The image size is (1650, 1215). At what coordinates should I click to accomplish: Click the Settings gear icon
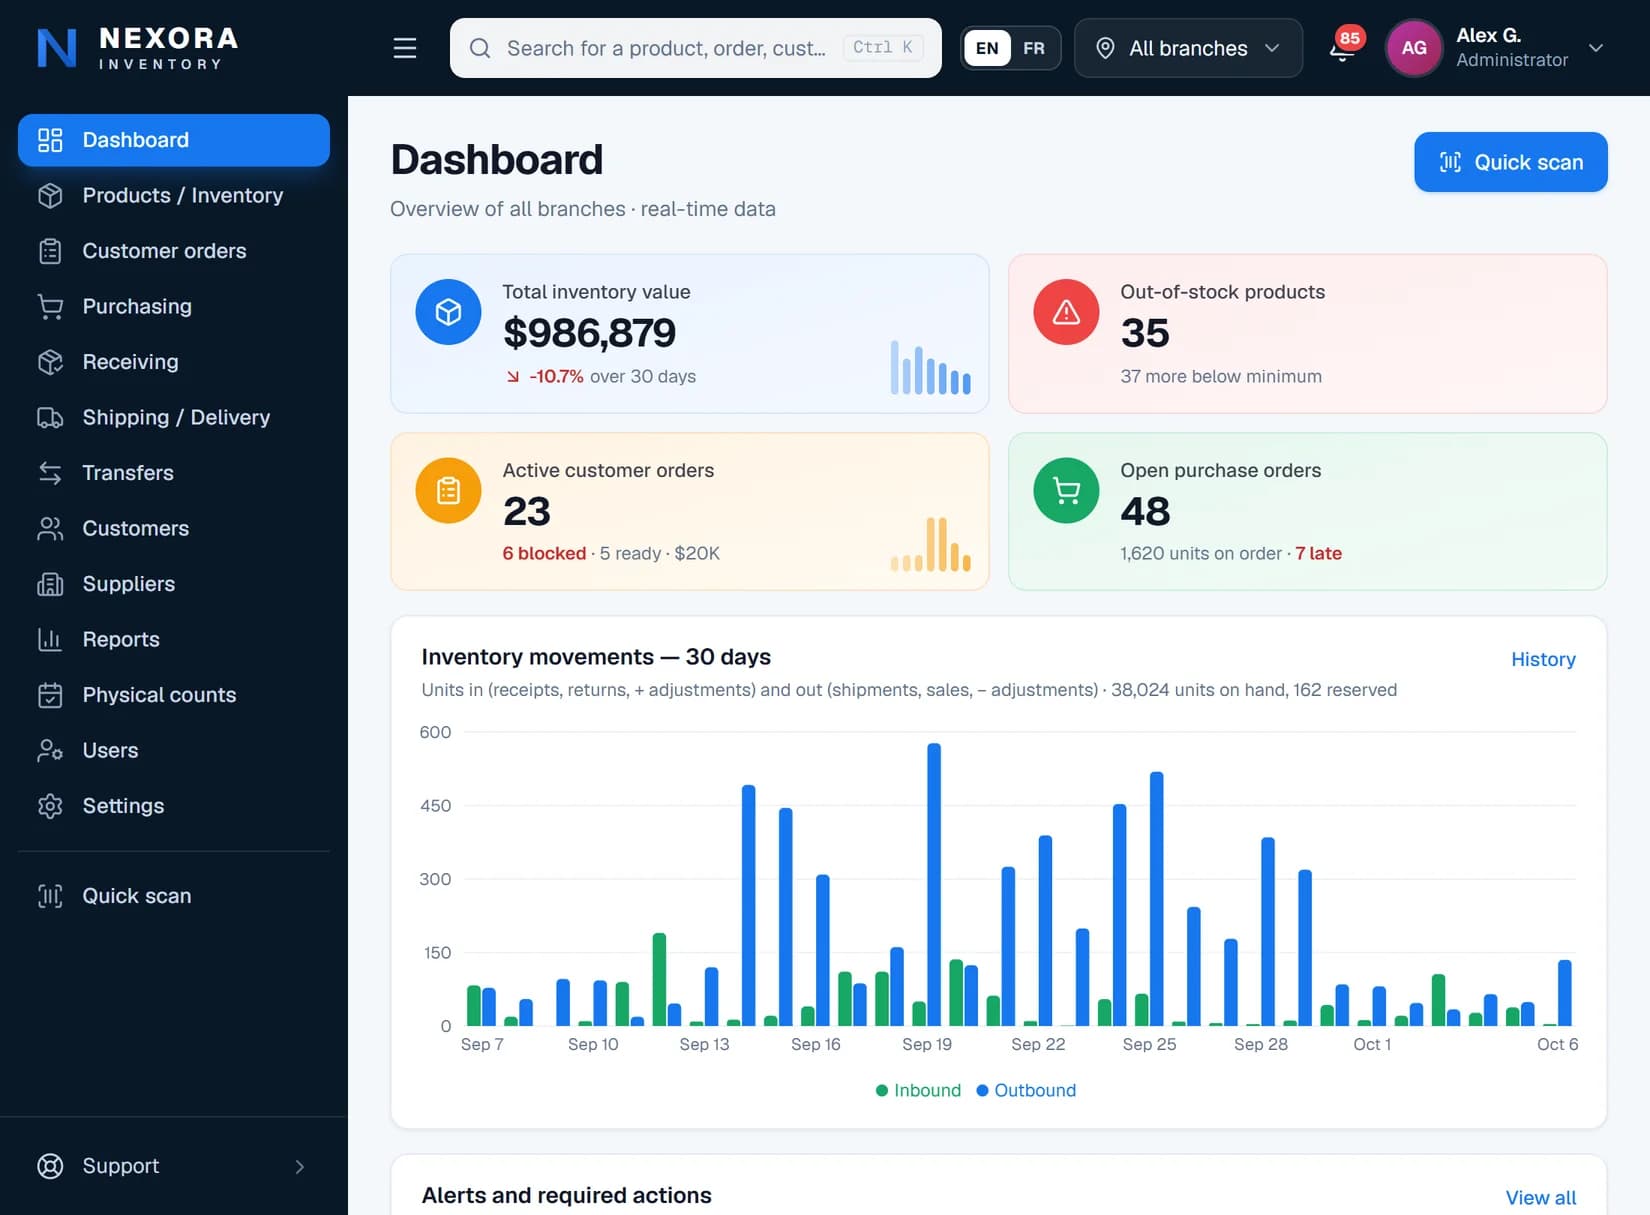tap(50, 806)
